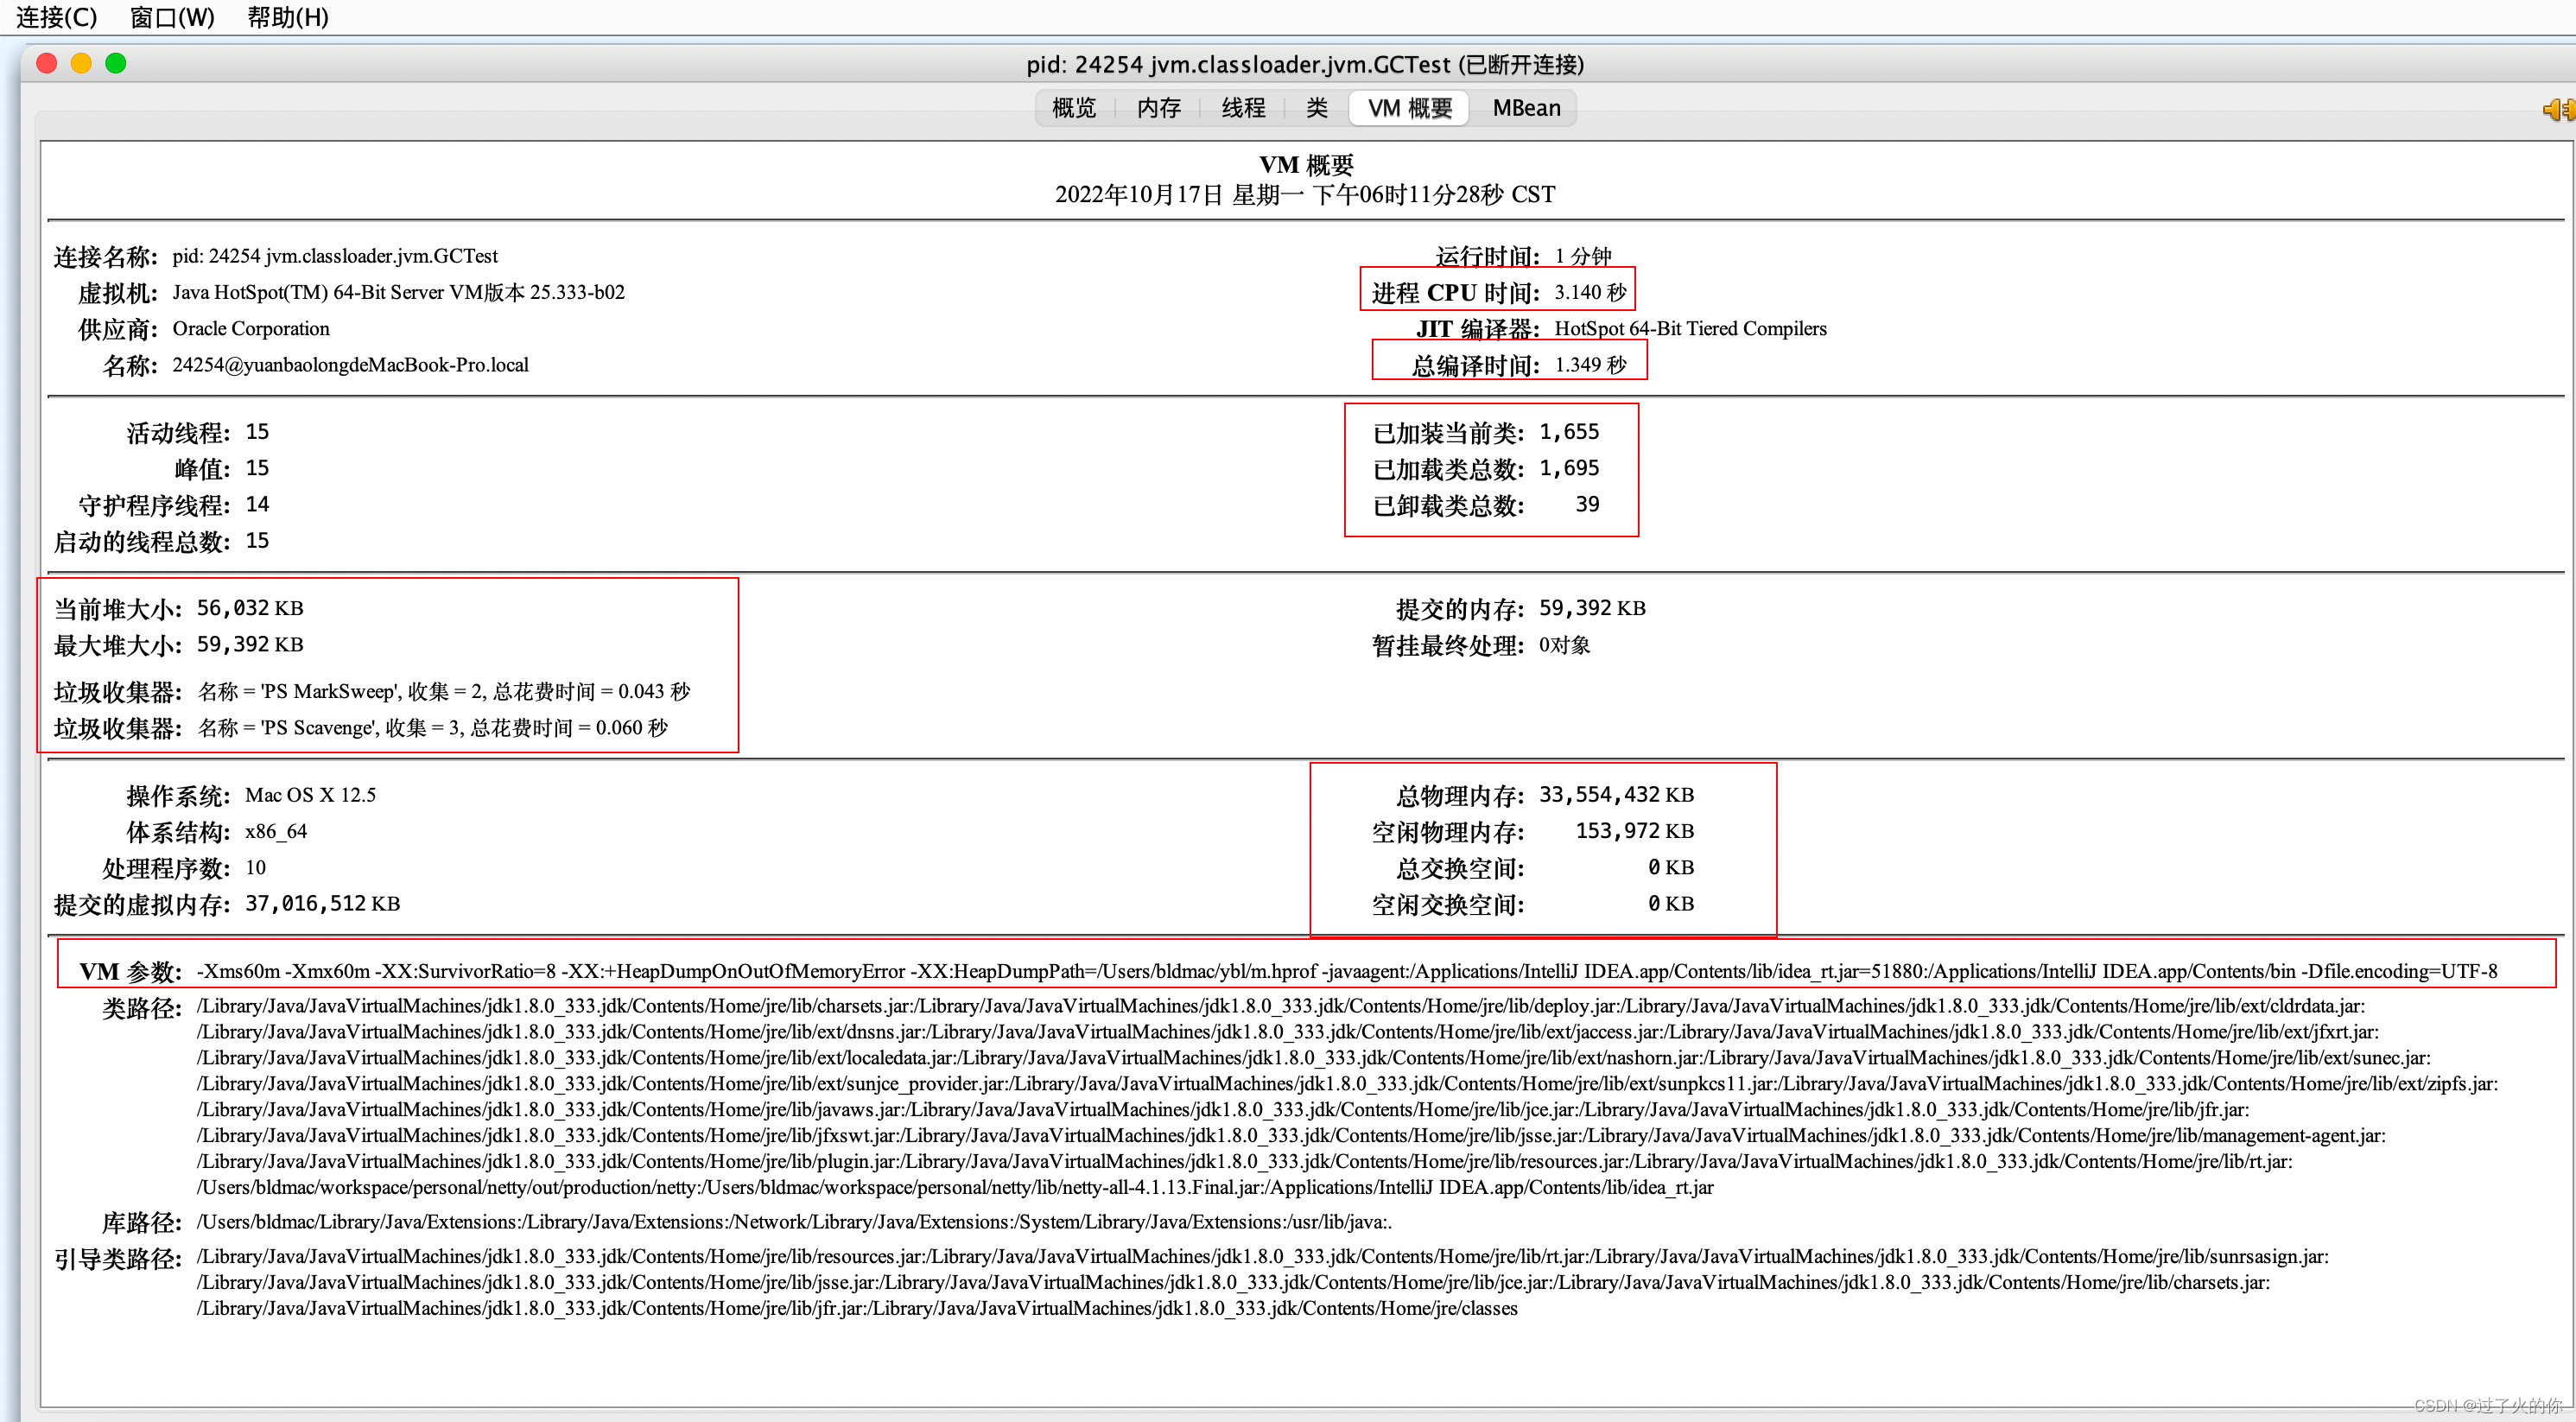The image size is (2576, 1422).
Task: Switch to the 线程 tab
Action: 1243,108
